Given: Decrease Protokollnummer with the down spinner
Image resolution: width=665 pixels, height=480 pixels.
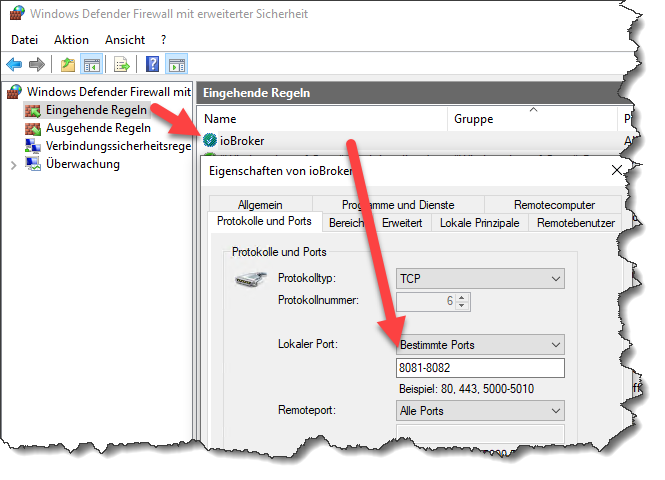Looking at the screenshot, I should coord(462,306).
